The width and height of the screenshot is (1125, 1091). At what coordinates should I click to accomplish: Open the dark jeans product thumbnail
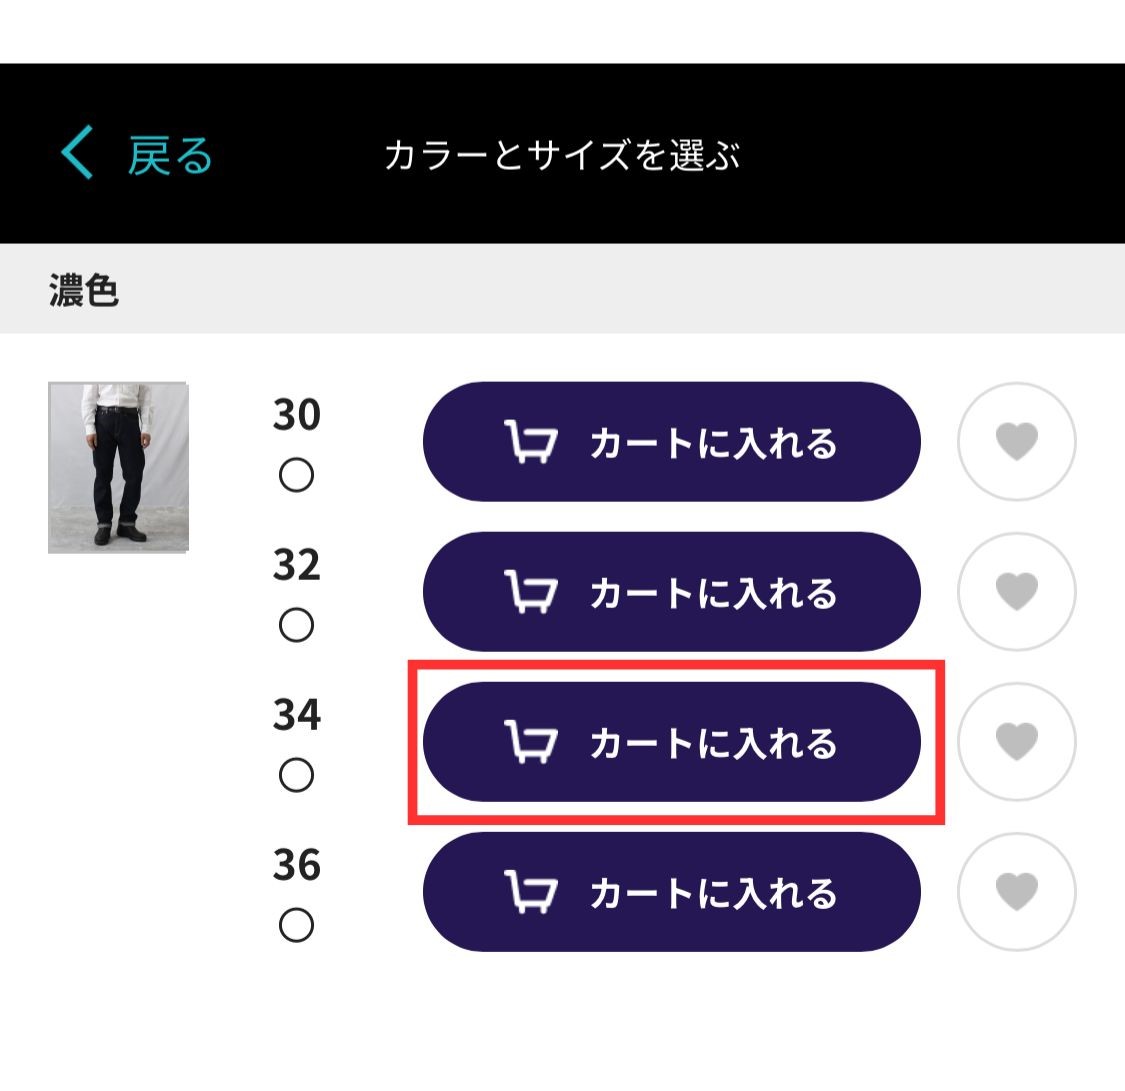pos(118,468)
